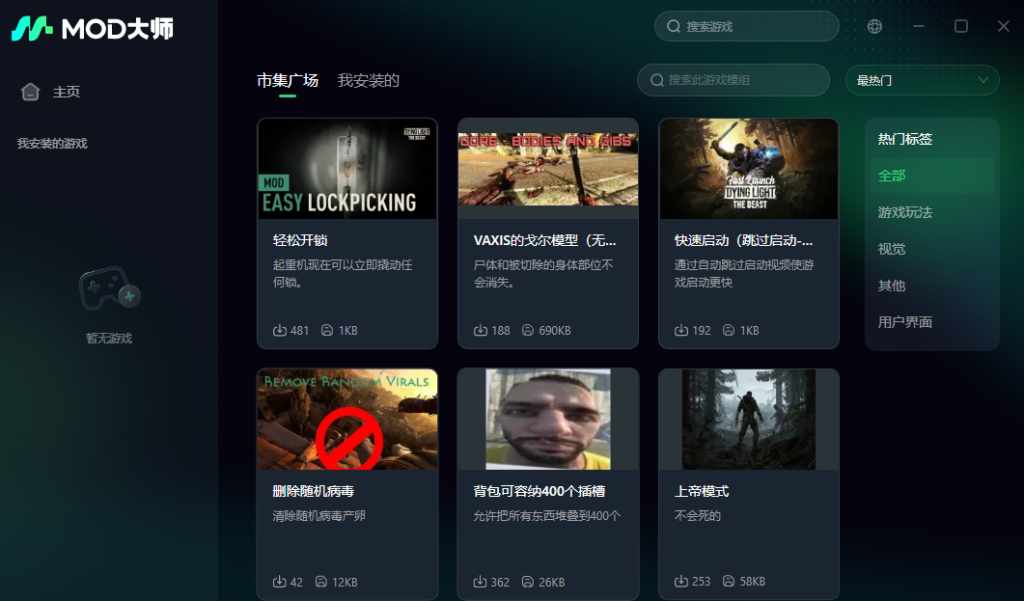
Task: Open the 删除随机病毒 mod title
Action: pos(313,491)
